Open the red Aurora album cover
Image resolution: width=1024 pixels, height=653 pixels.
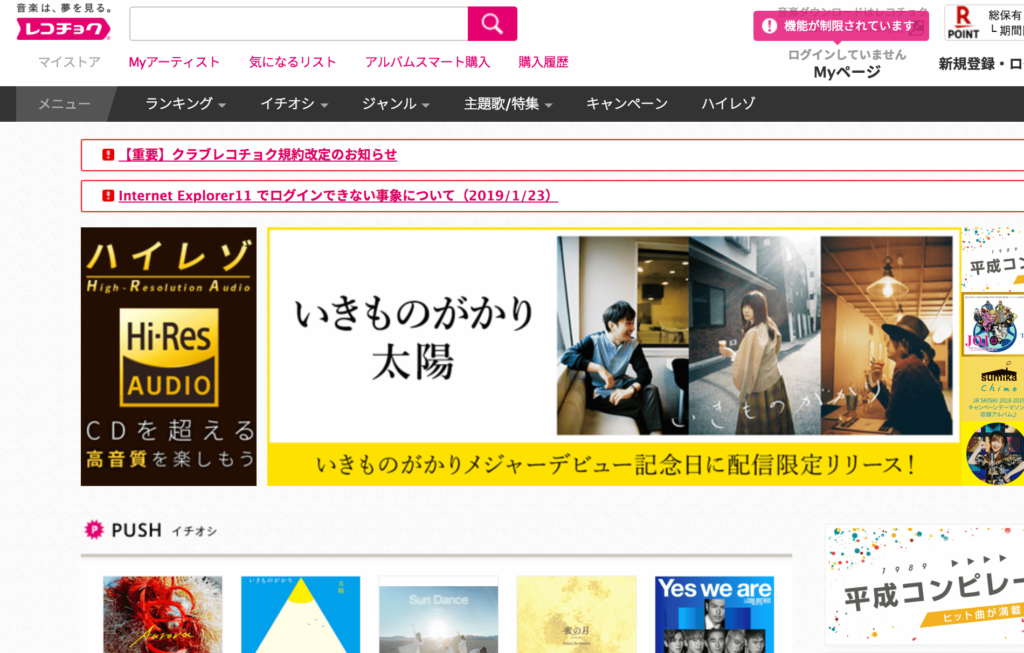(x=163, y=614)
